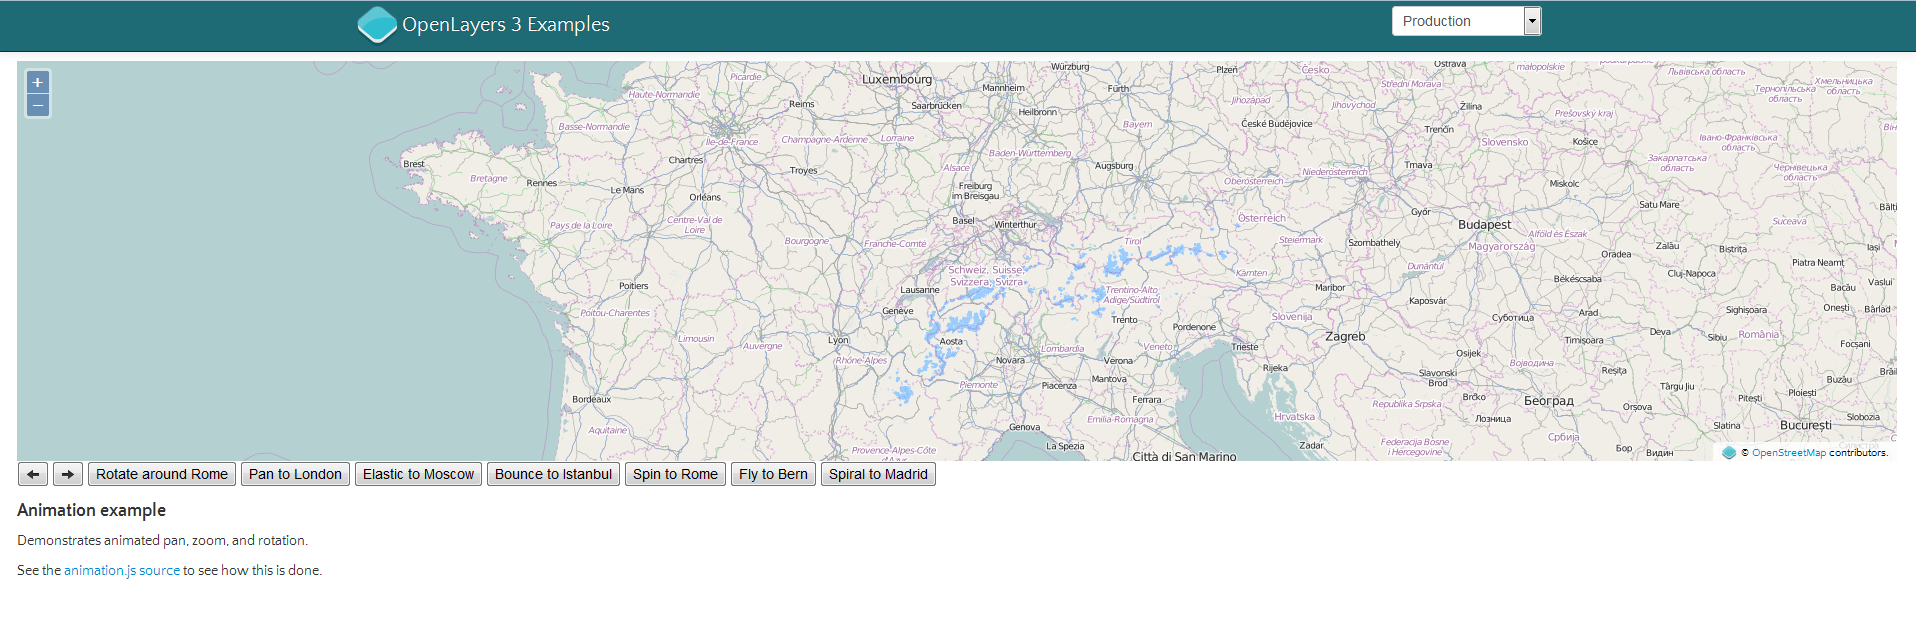Click the Animation example heading

click(92, 510)
